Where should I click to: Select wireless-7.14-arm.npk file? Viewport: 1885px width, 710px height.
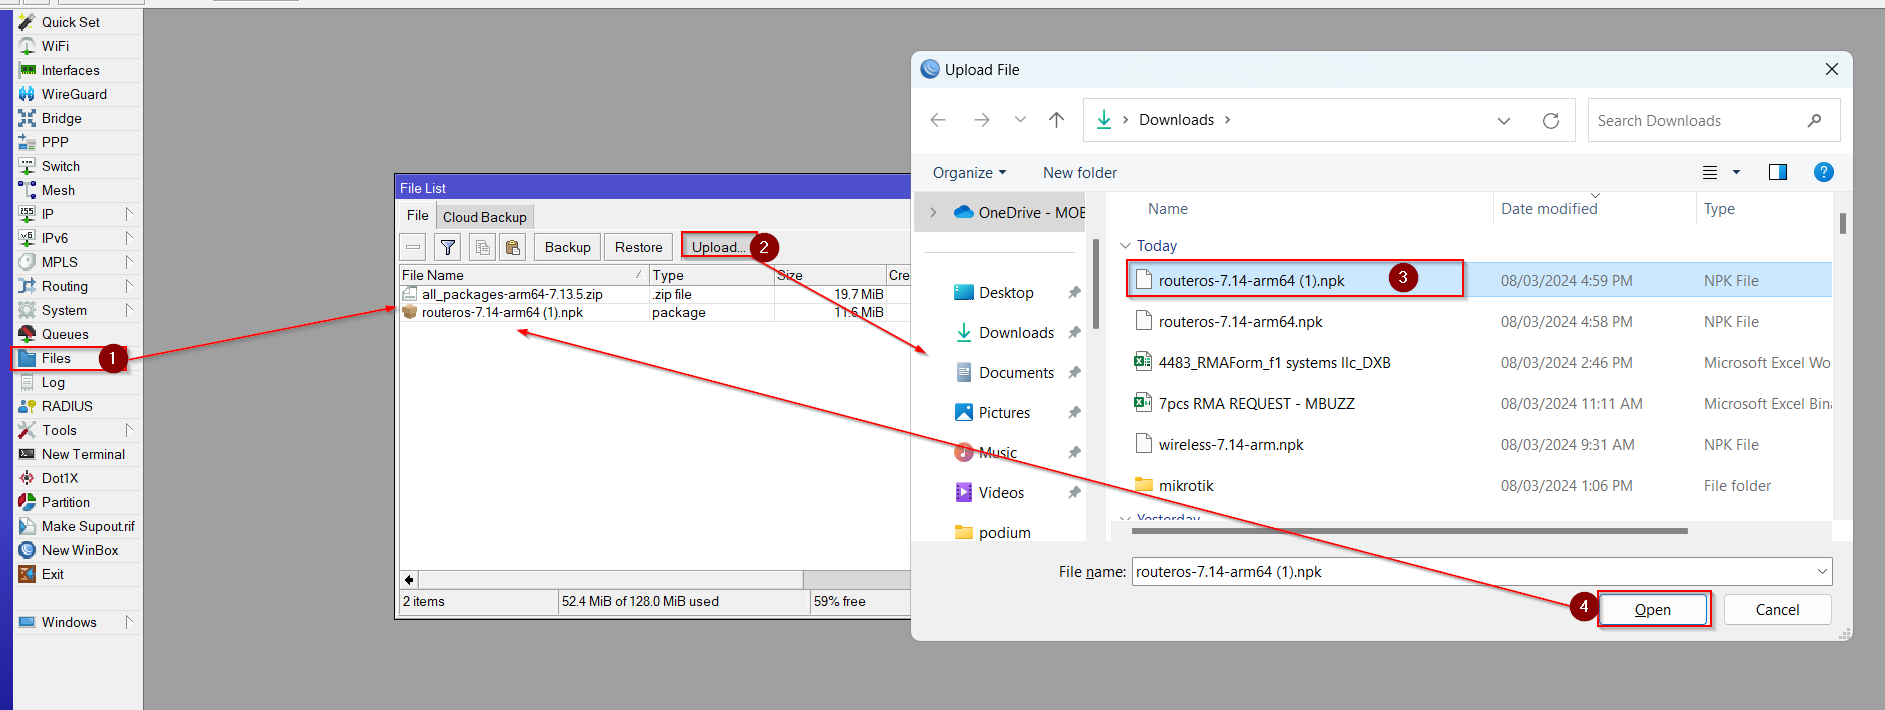1480,444
